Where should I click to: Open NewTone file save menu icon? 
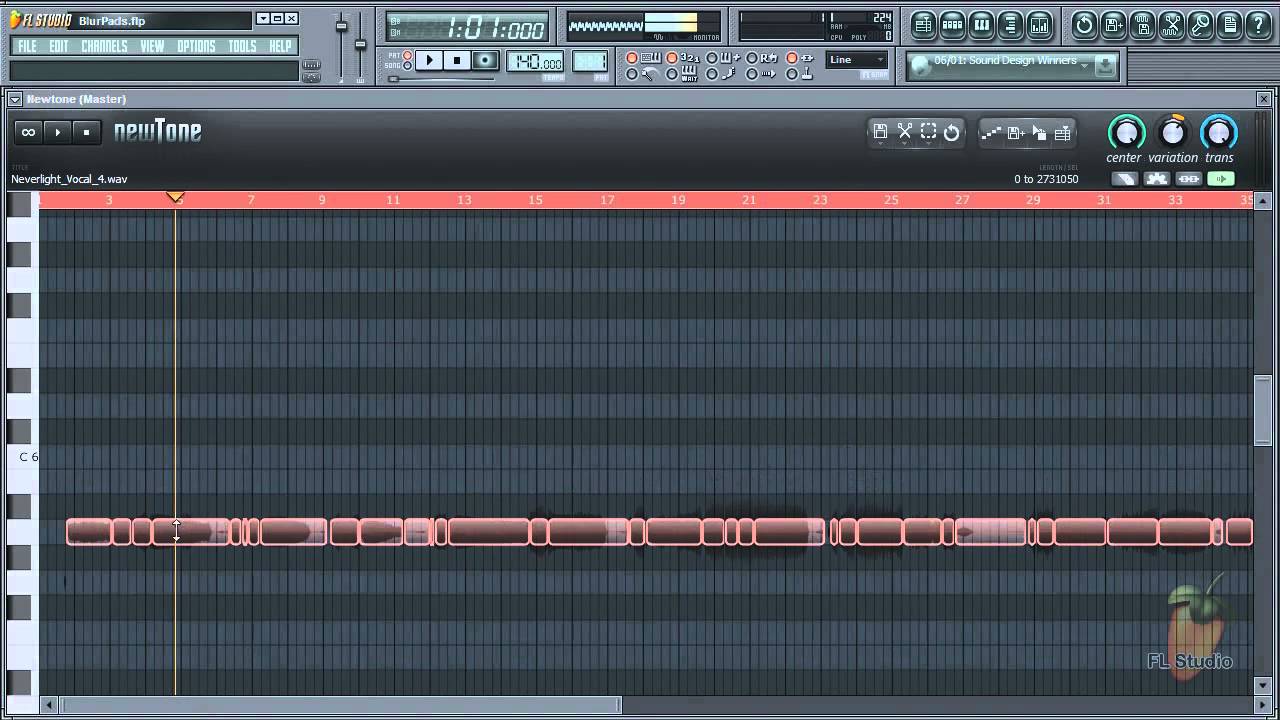click(x=880, y=132)
